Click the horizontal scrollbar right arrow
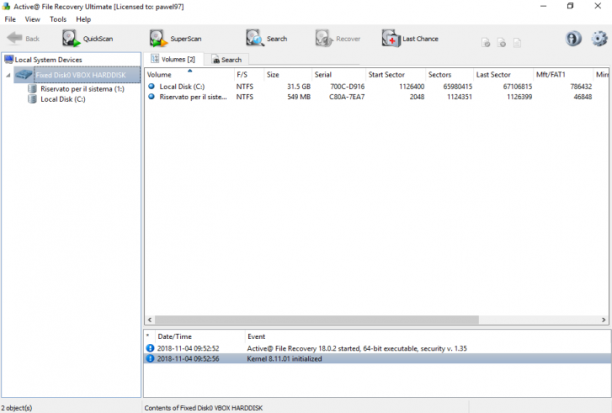The height and width of the screenshot is (413, 612). point(603,320)
